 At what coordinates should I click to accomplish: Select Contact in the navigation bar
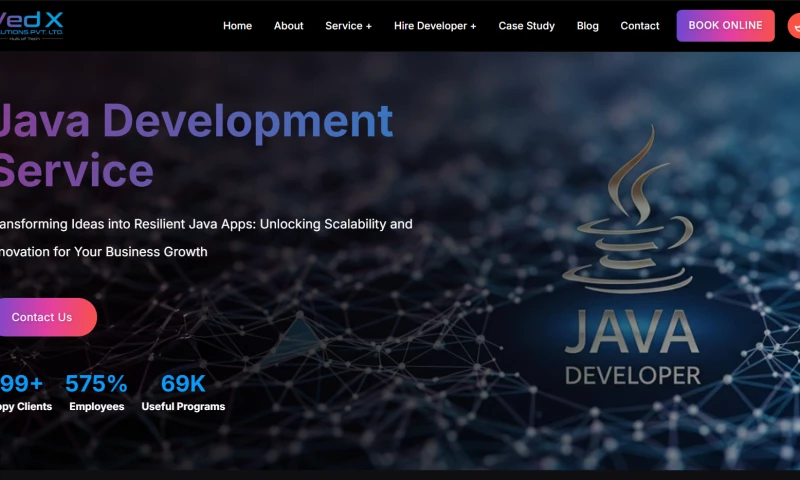(640, 26)
